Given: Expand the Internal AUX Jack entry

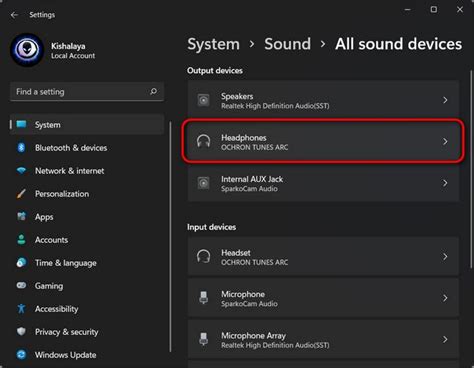Looking at the screenshot, I should pyautogui.click(x=323, y=183).
